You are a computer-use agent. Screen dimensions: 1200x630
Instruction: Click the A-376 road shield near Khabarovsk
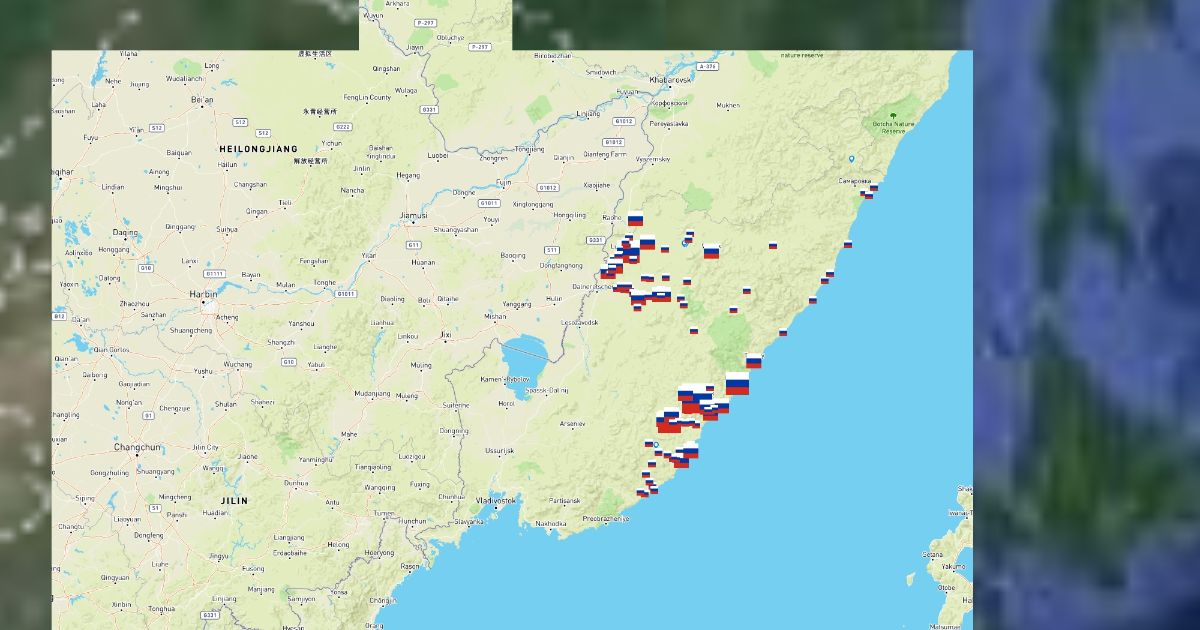pos(707,66)
